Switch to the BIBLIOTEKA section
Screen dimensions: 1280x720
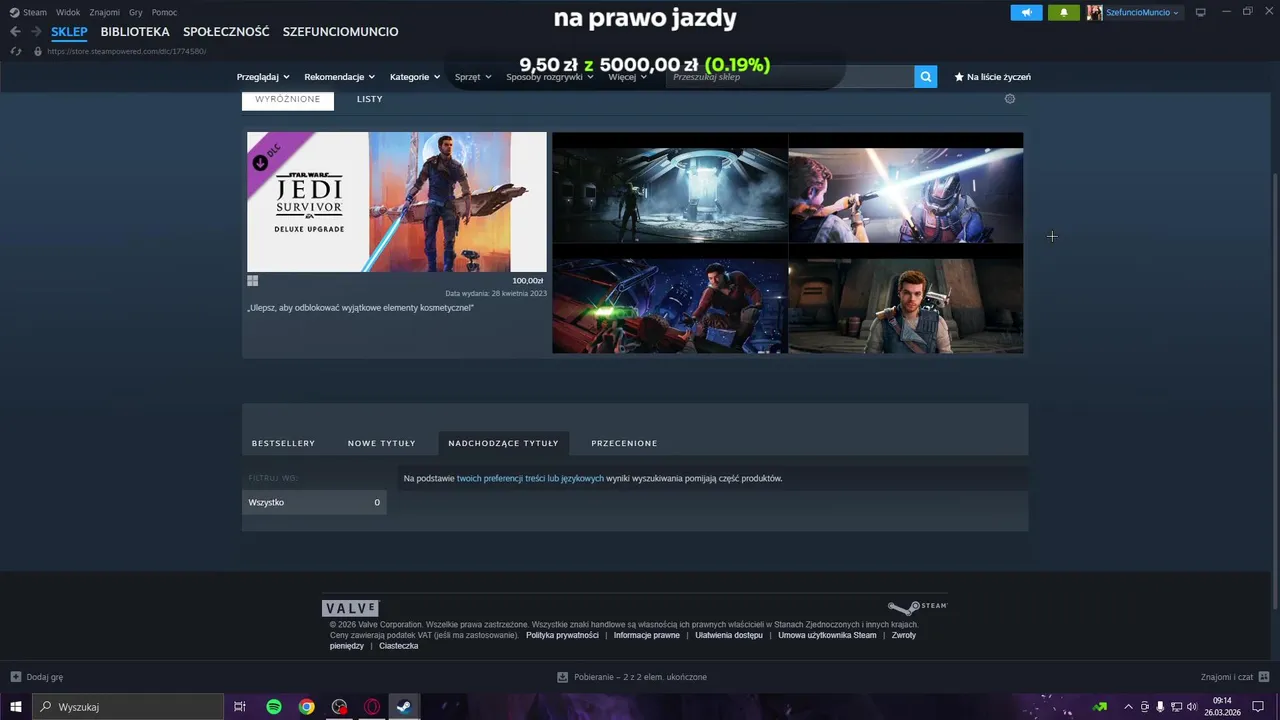tap(135, 32)
